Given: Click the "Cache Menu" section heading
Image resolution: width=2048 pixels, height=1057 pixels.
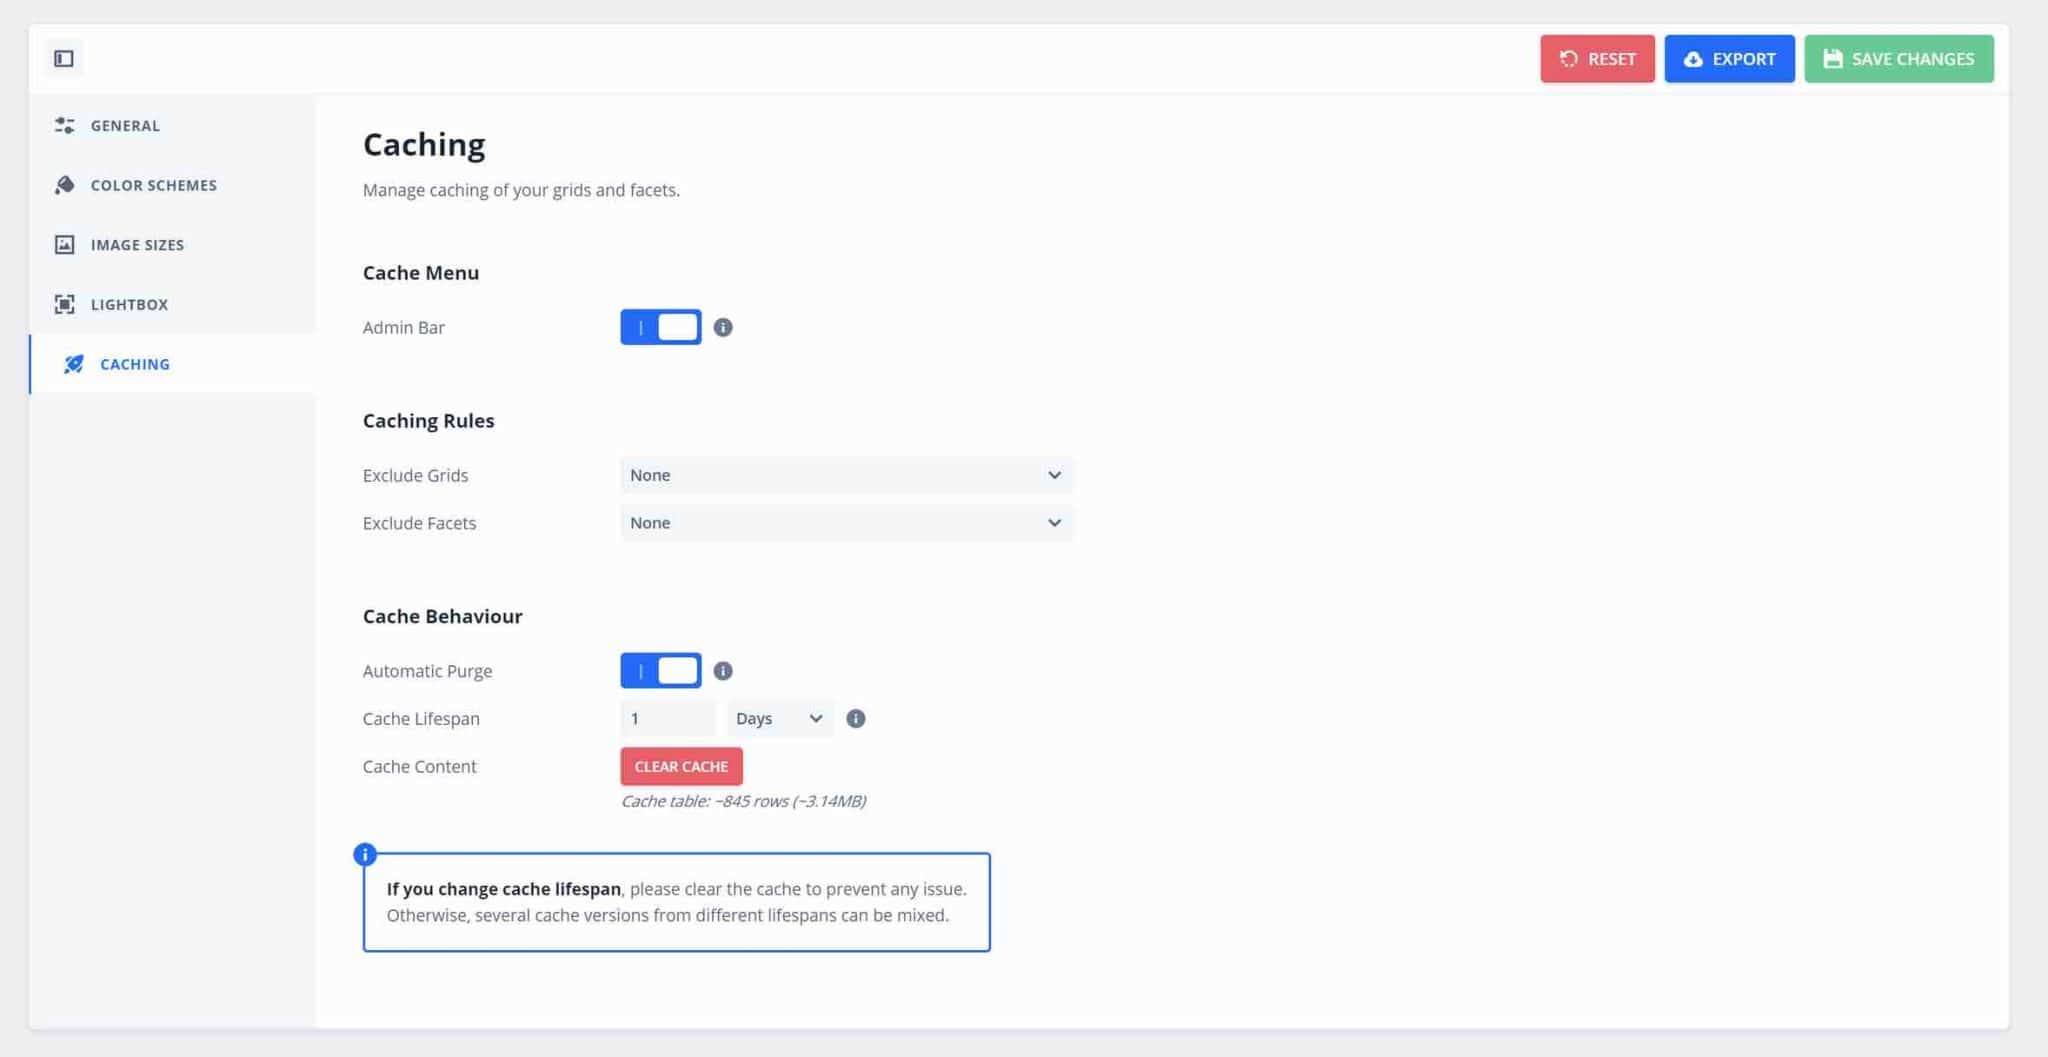Looking at the screenshot, I should (421, 273).
